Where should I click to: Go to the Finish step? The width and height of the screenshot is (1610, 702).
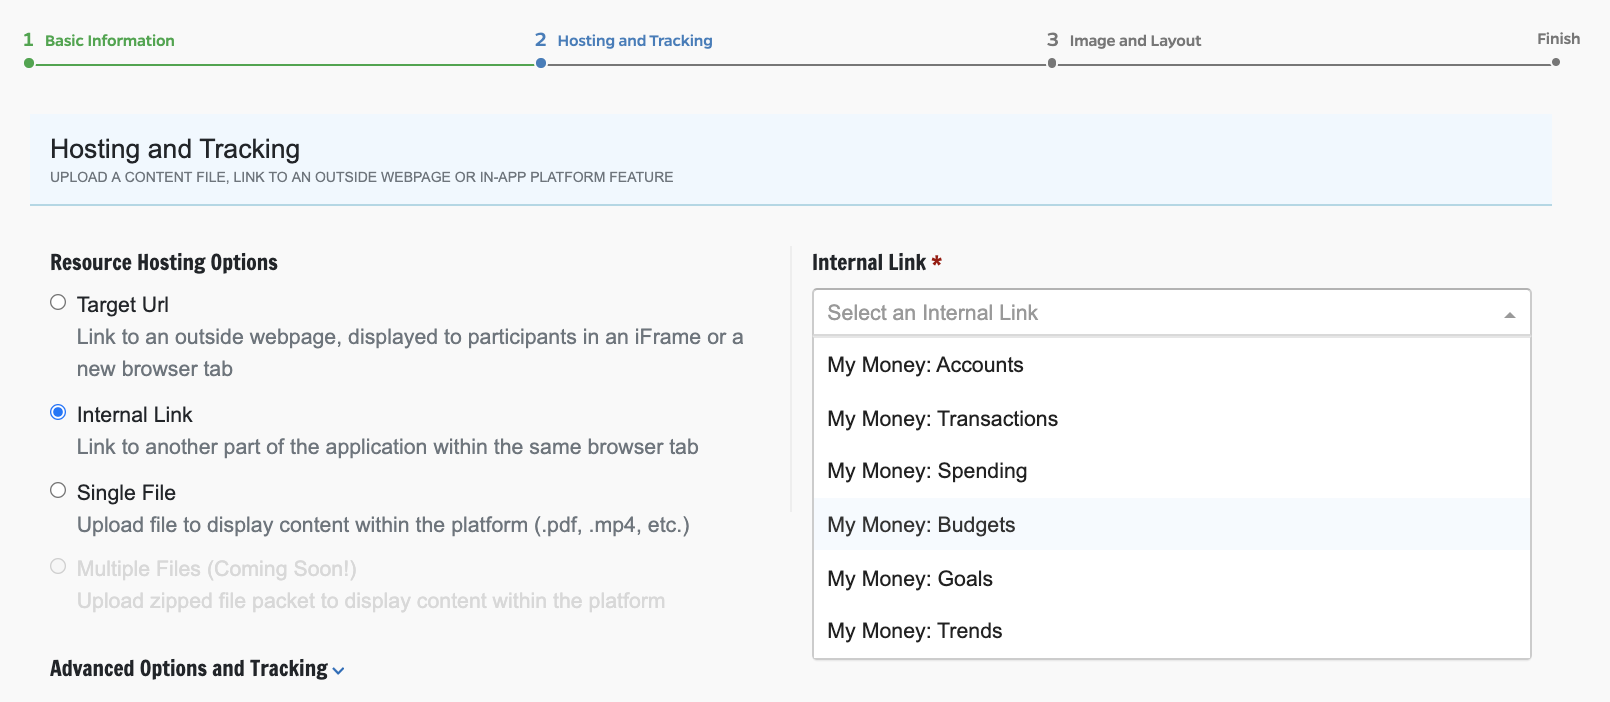[x=1558, y=39]
